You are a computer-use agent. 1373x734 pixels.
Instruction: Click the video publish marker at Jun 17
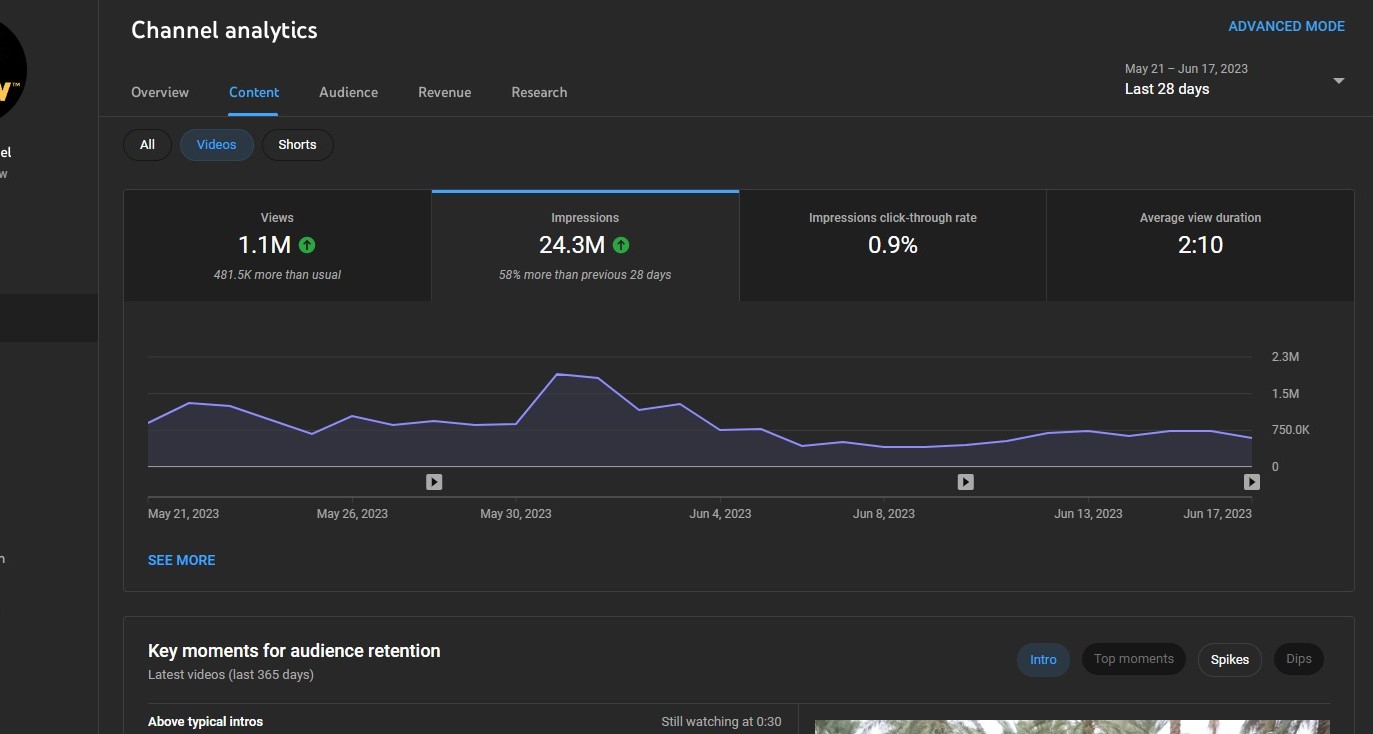1251,482
